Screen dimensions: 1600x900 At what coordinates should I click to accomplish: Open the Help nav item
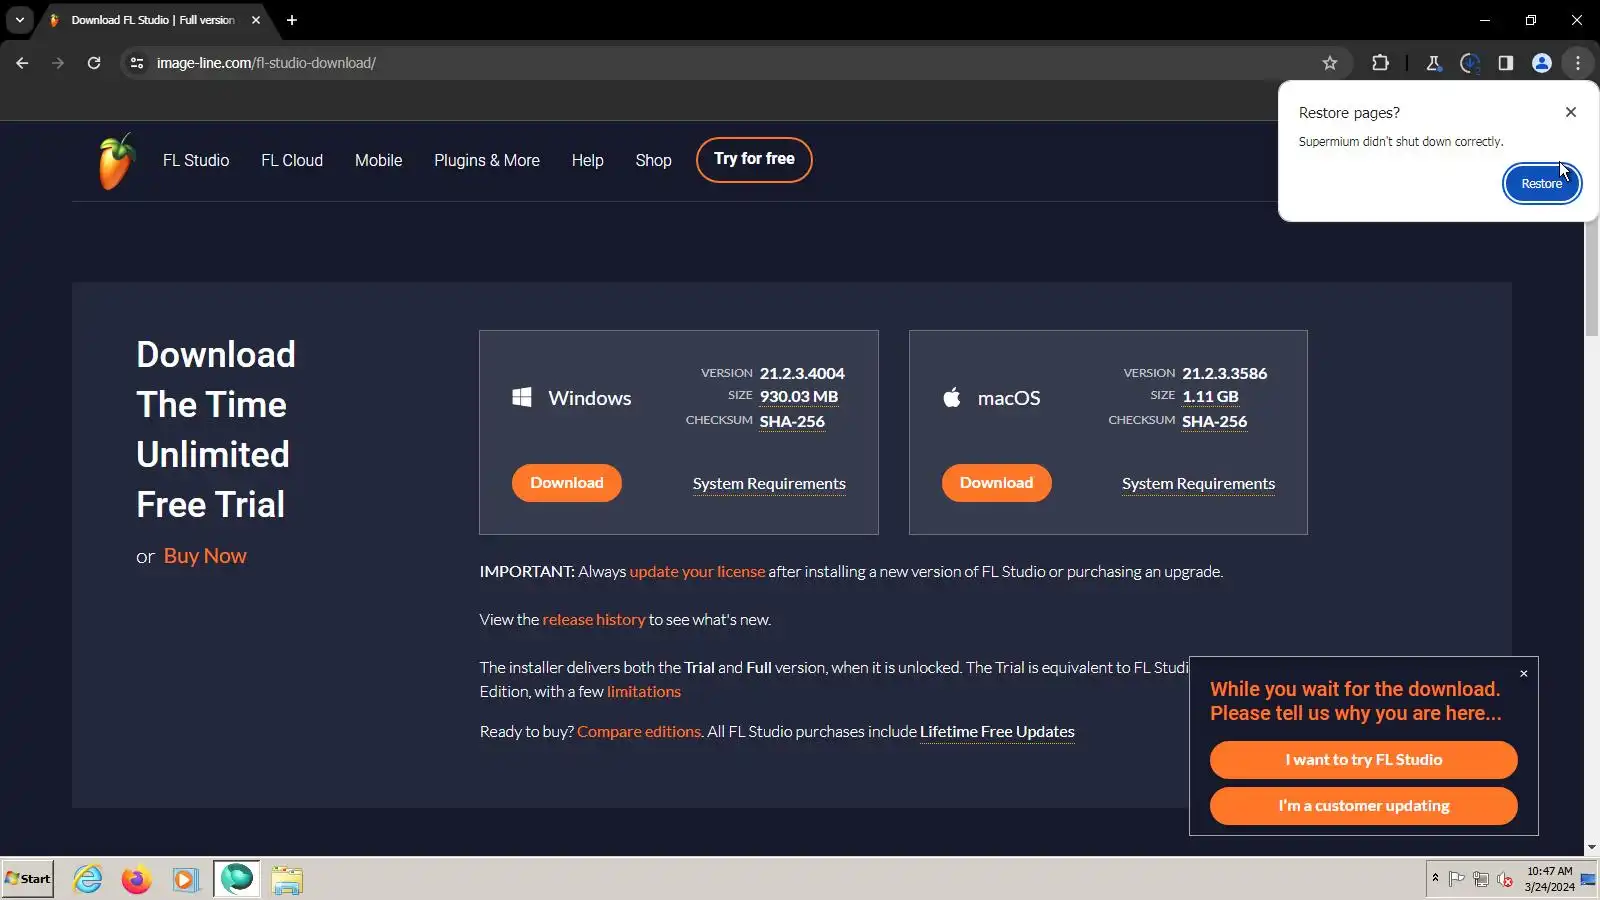tap(587, 160)
